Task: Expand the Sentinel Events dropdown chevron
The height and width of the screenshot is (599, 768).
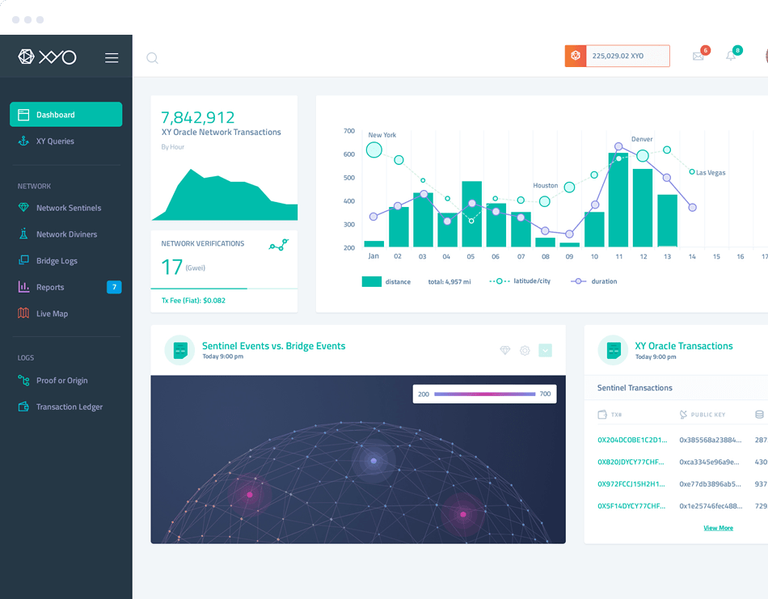Action: click(x=545, y=350)
